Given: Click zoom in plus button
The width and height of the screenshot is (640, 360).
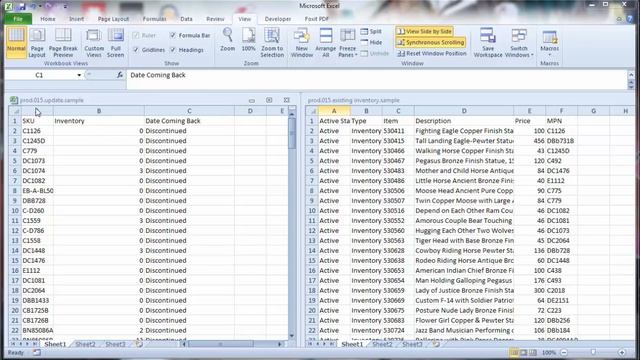Looking at the screenshot, I should 622,353.
